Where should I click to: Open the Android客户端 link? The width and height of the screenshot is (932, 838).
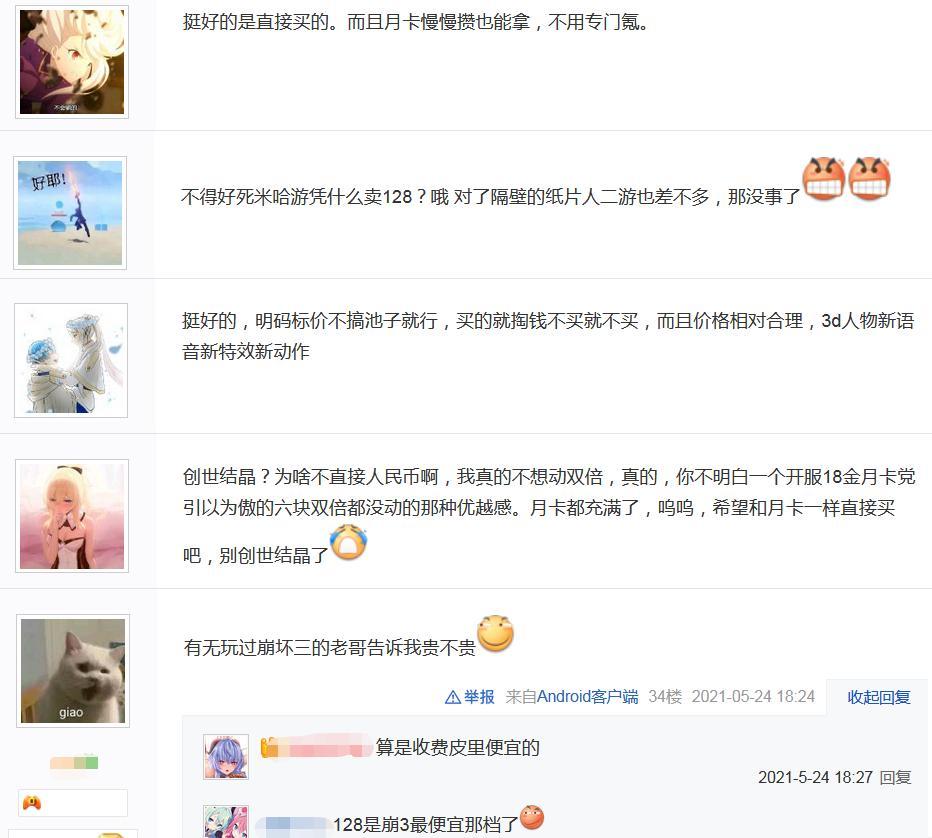pos(587,697)
